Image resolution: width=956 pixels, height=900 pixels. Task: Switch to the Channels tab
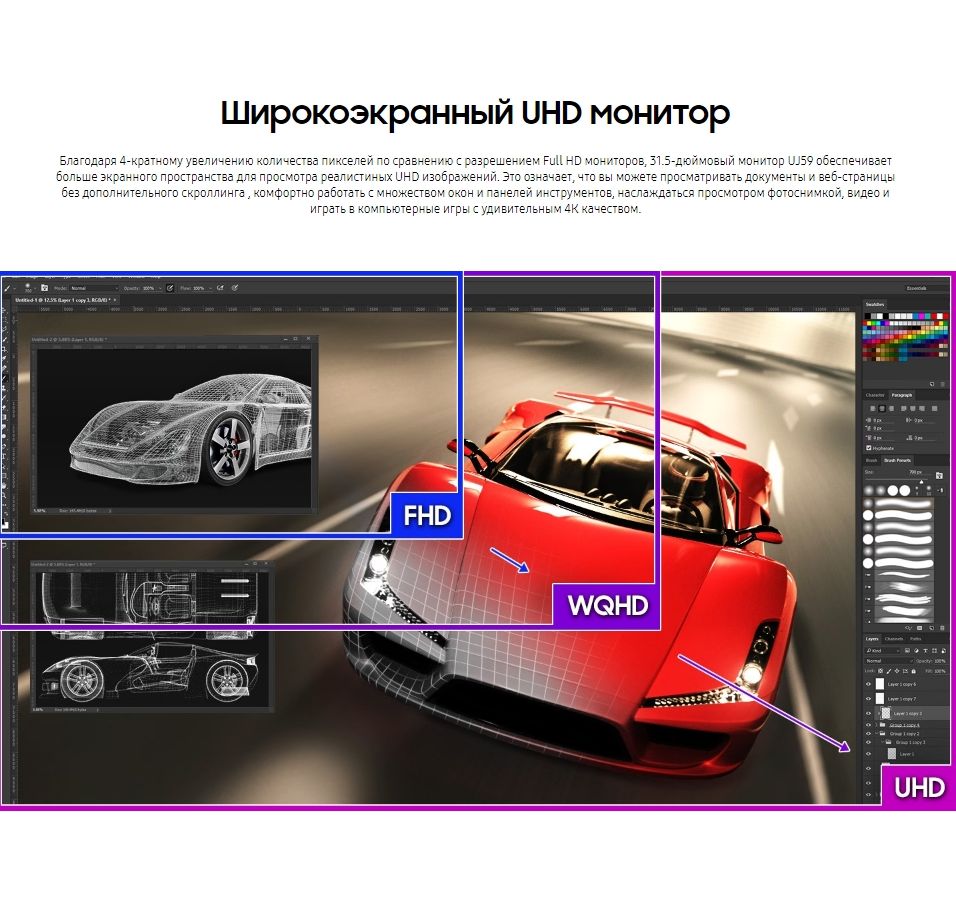(894, 639)
